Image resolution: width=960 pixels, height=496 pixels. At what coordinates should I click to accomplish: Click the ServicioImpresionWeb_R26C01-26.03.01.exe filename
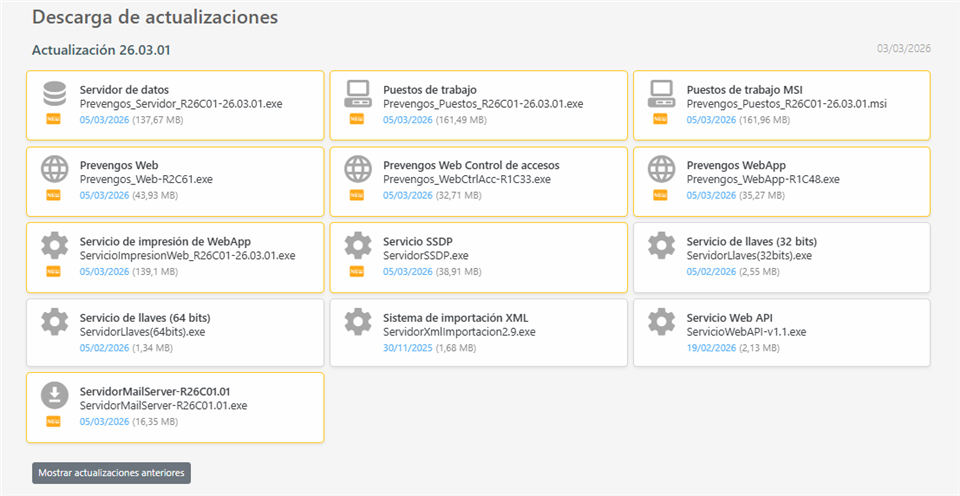187,256
